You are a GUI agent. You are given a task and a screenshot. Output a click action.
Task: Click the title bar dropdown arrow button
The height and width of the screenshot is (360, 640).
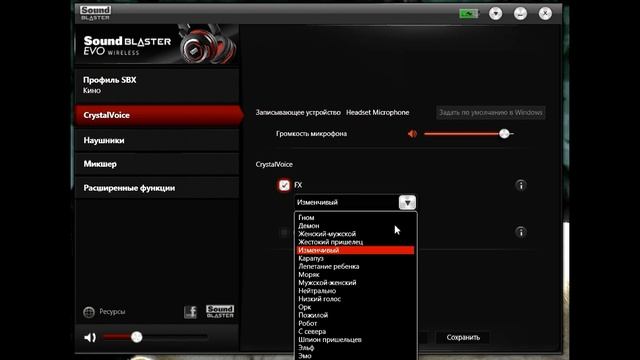click(496, 13)
